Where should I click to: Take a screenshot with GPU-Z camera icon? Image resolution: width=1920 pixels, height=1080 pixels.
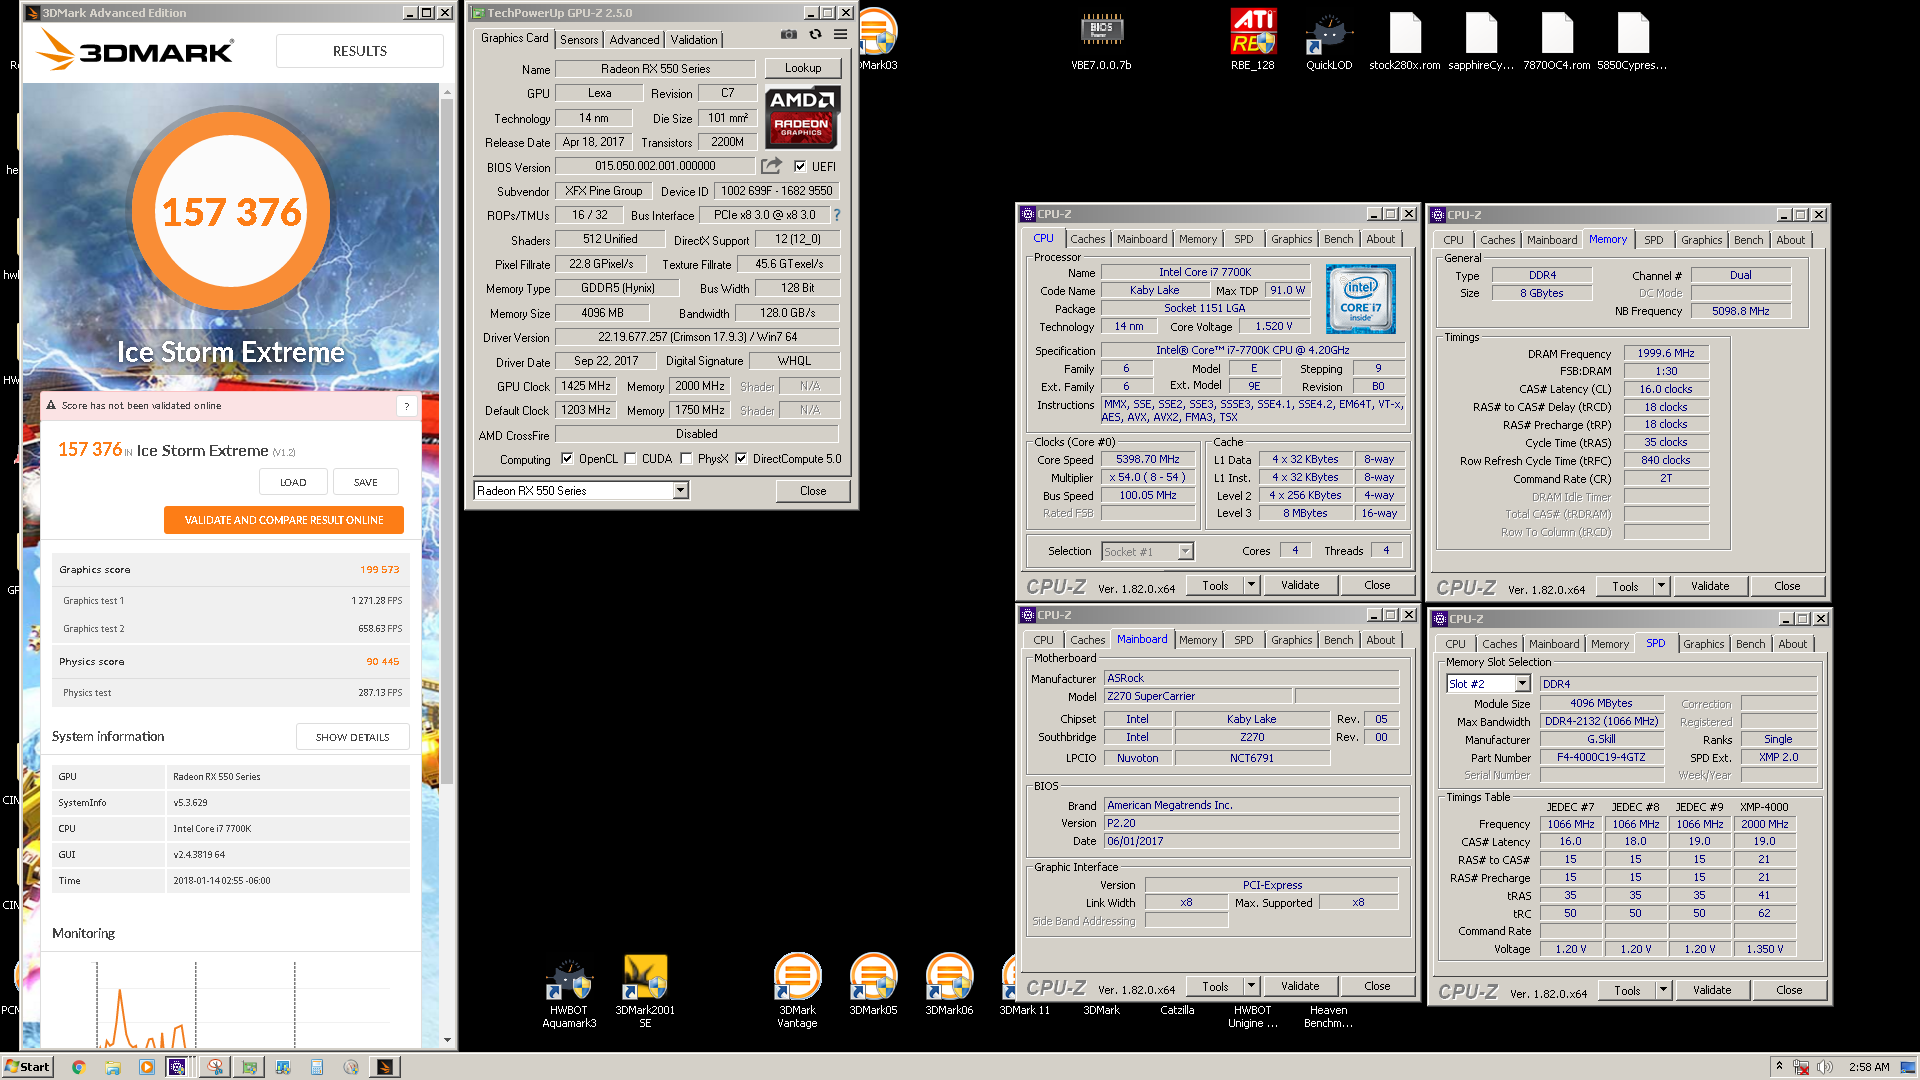[x=789, y=35]
